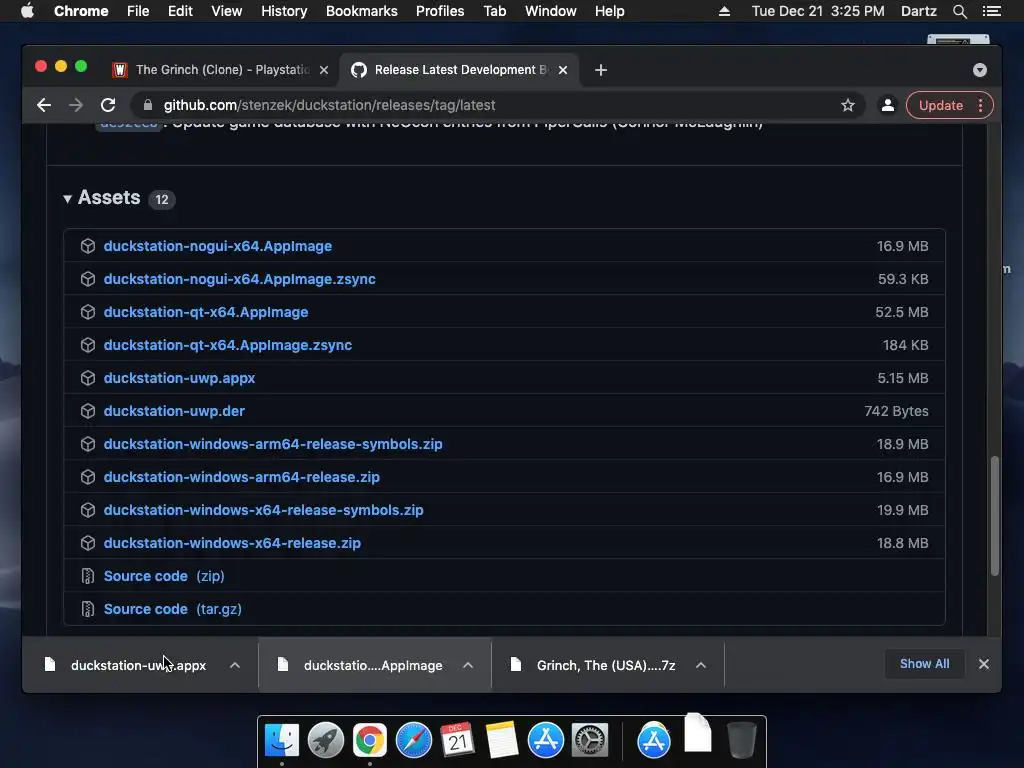Open Notes from the Dock

[502, 741]
